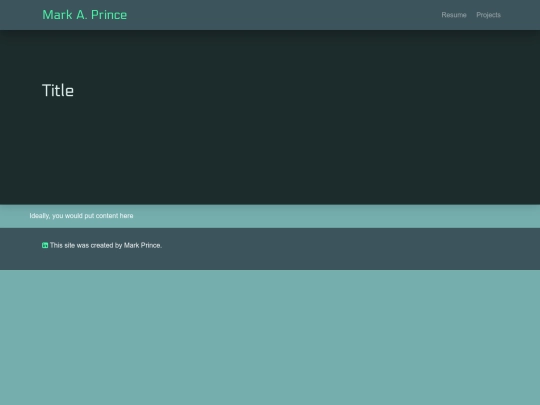Go to the Projects page
This screenshot has width=540, height=405.
[488, 15]
